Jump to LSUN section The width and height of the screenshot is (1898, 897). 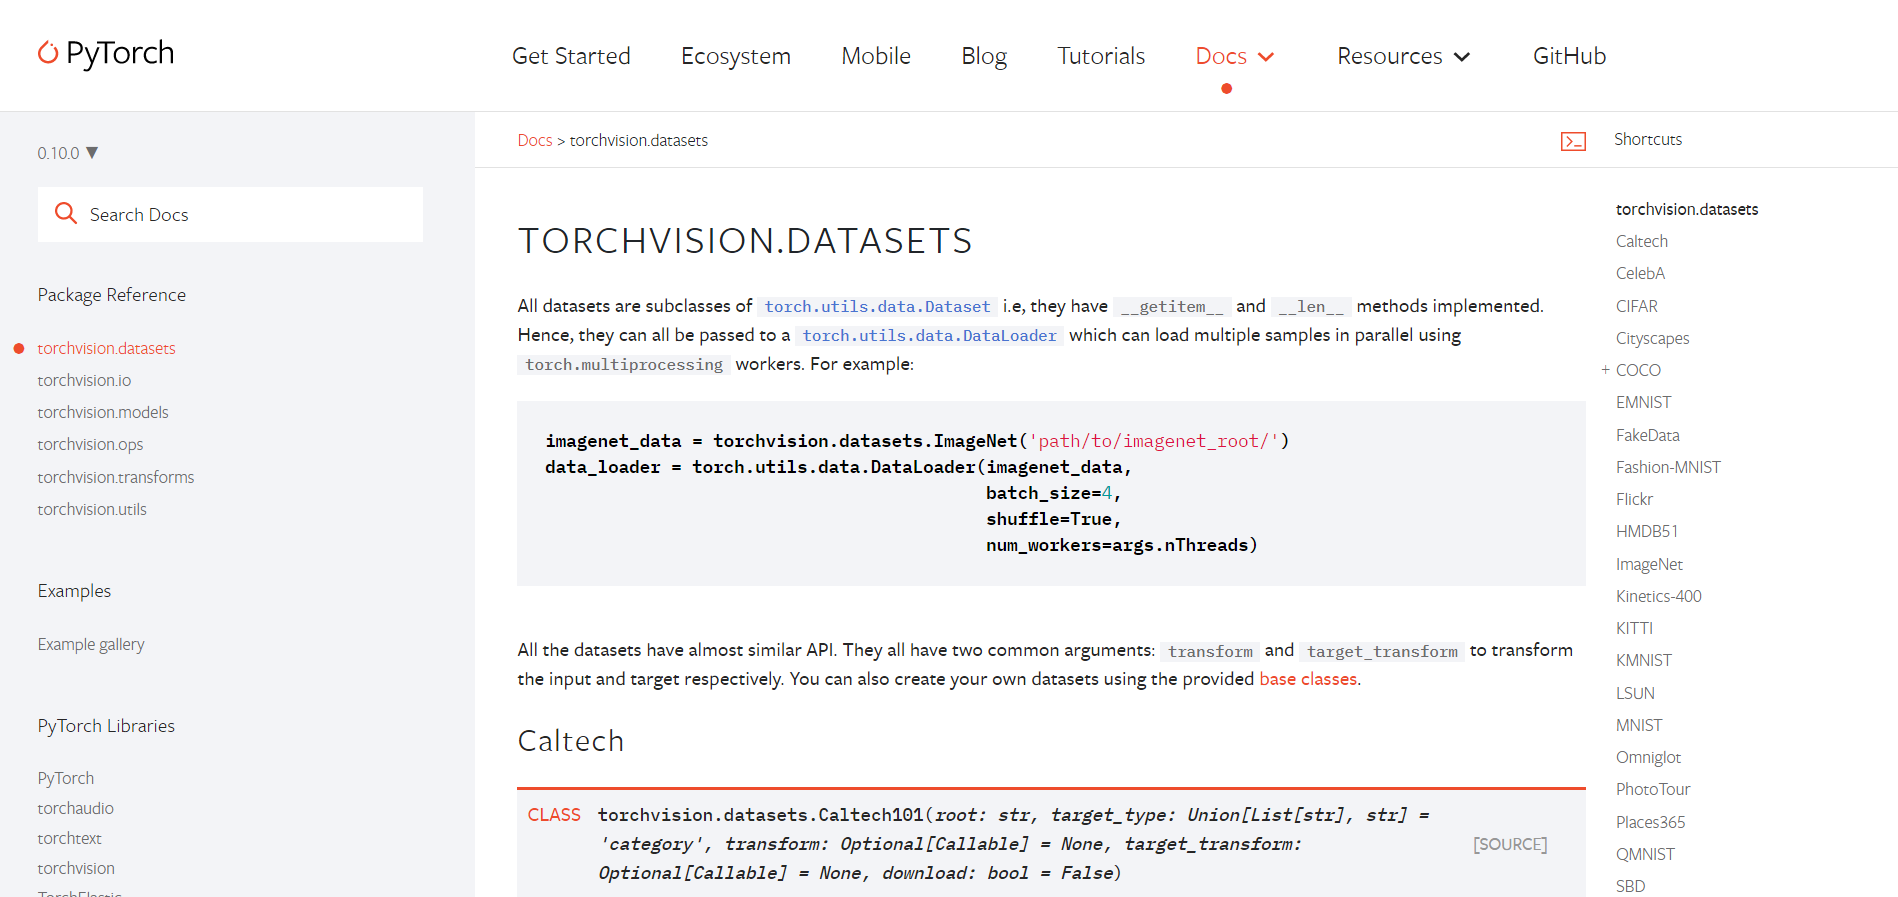click(1635, 693)
